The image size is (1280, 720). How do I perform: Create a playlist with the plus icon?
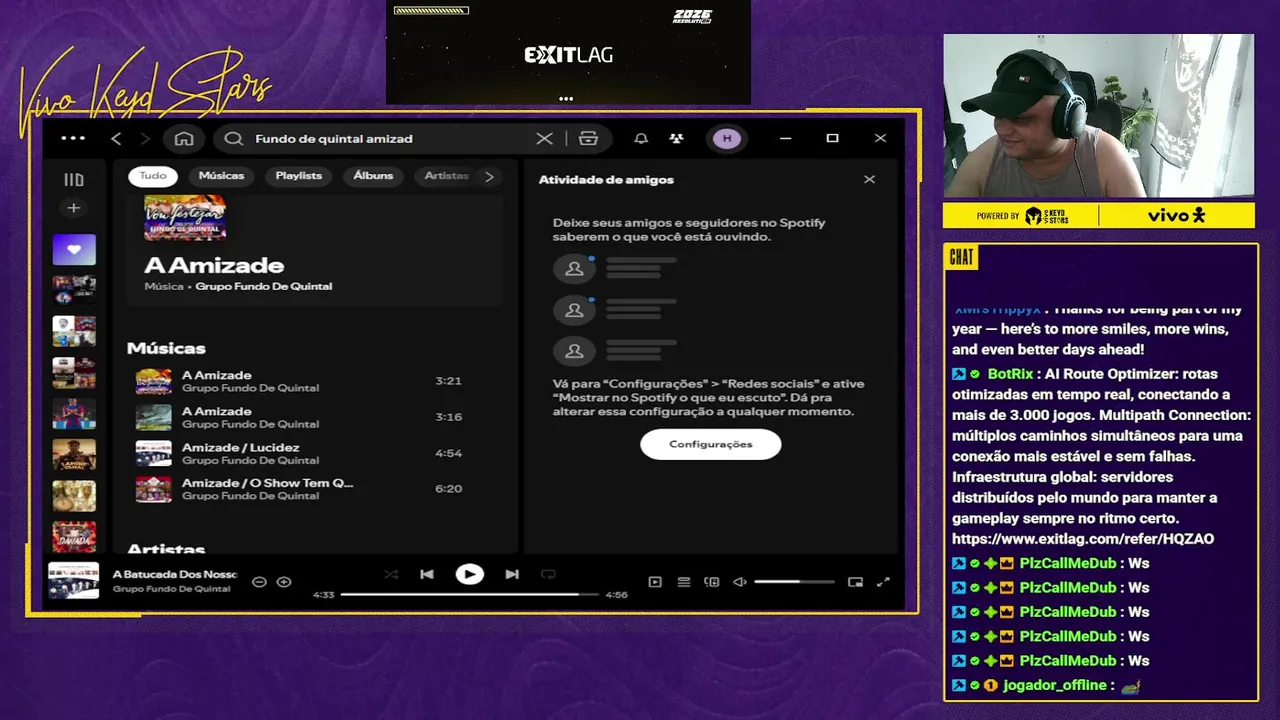click(73, 208)
